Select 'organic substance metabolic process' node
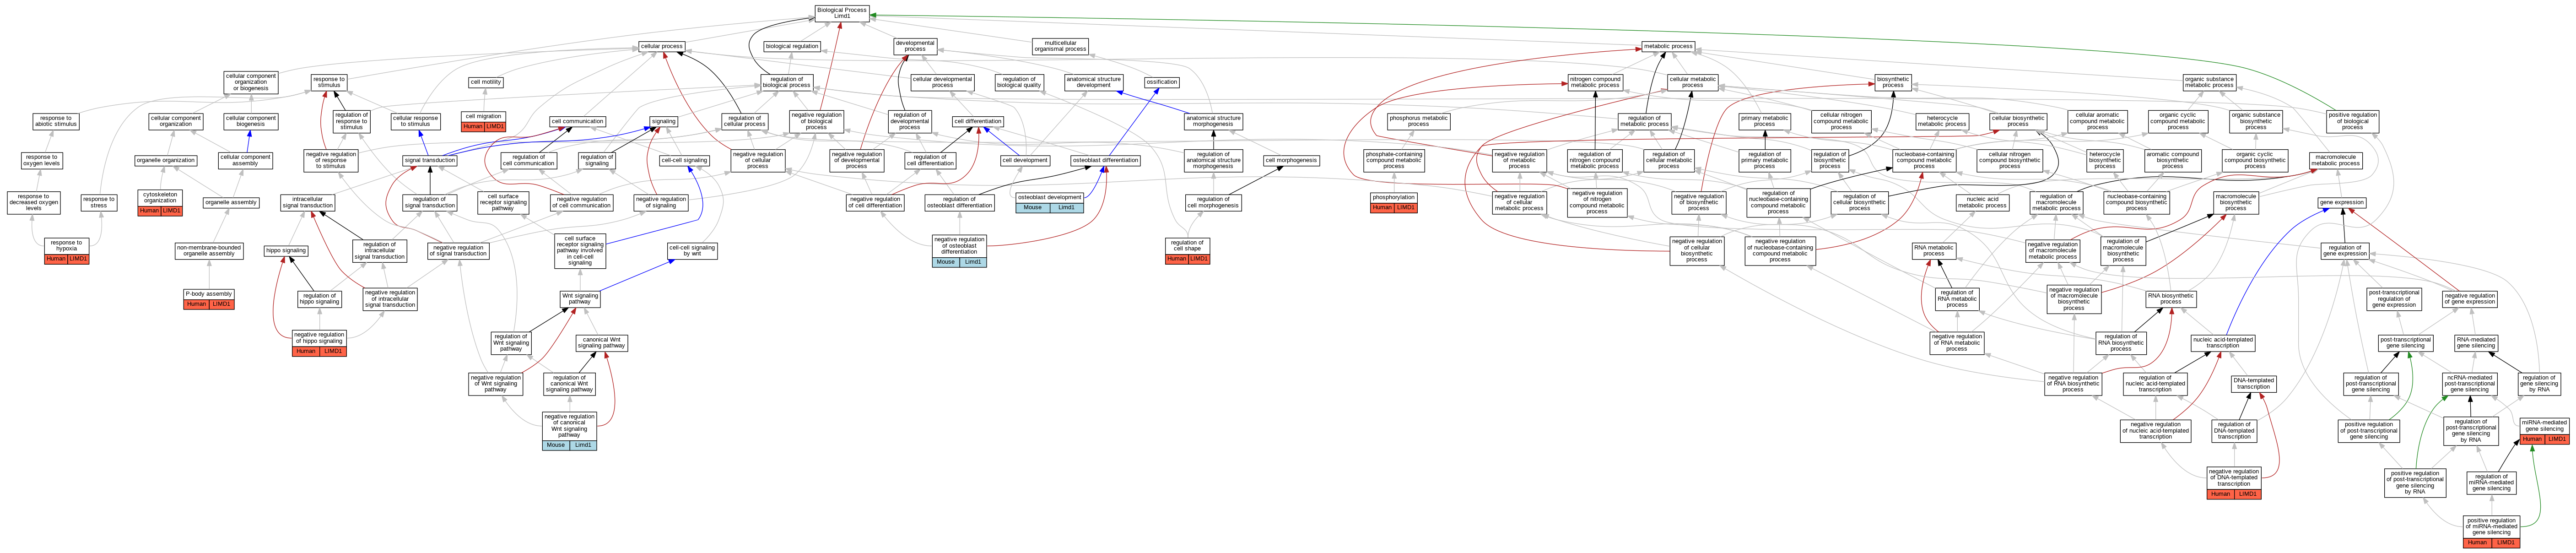Viewport: 2576px width, 553px height. (x=2209, y=82)
